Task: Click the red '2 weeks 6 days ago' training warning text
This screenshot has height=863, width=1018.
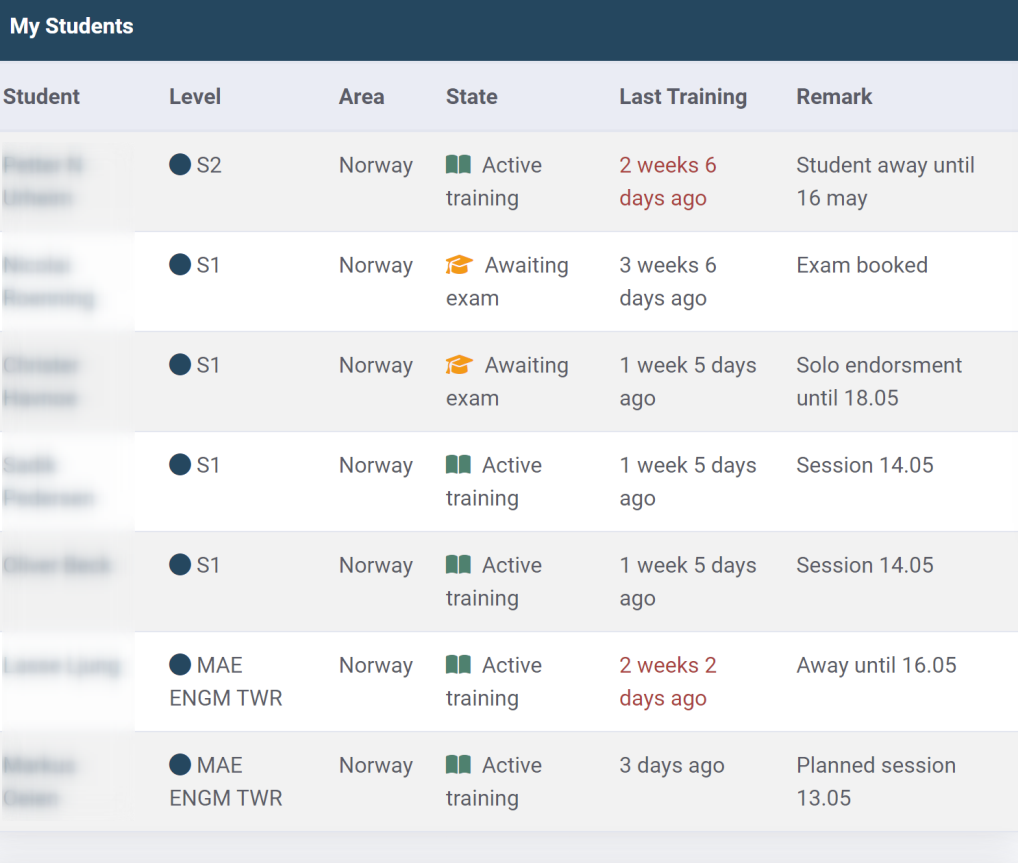Action: tap(668, 181)
